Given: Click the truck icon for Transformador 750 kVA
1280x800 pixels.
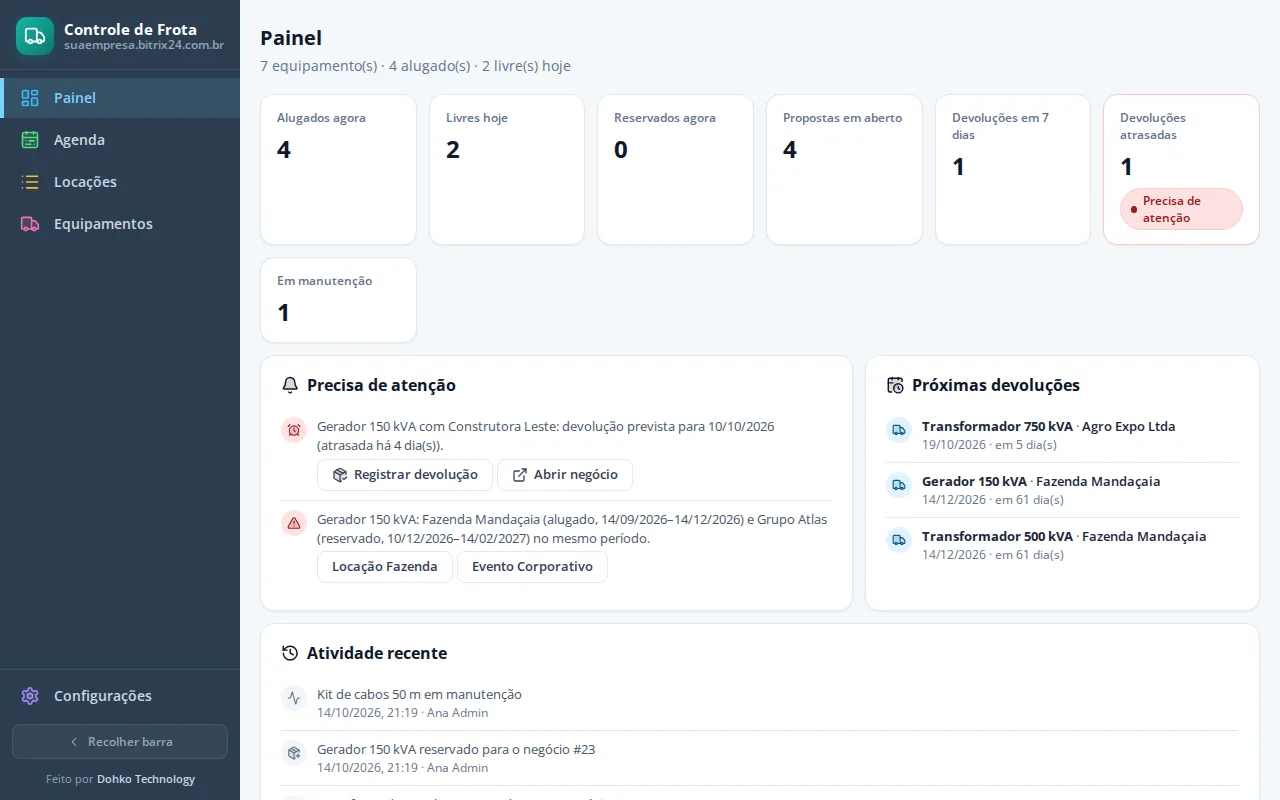Looking at the screenshot, I should point(899,430).
